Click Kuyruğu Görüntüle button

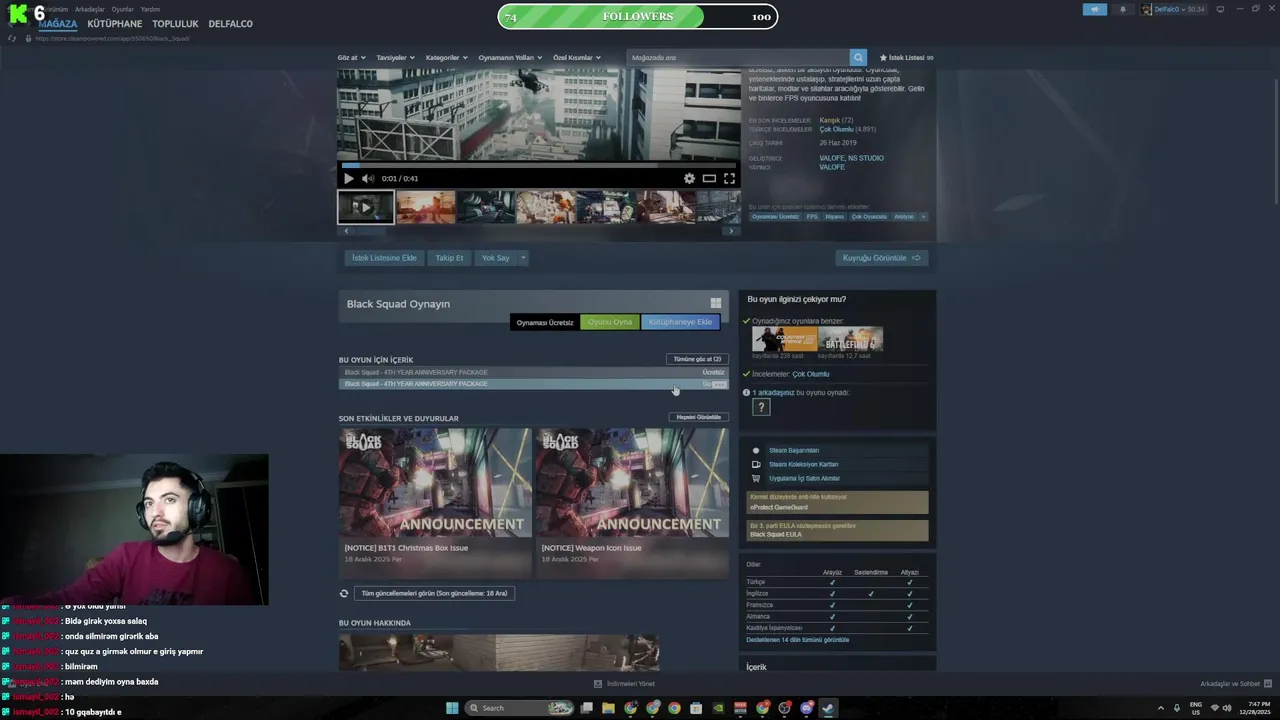coord(882,258)
